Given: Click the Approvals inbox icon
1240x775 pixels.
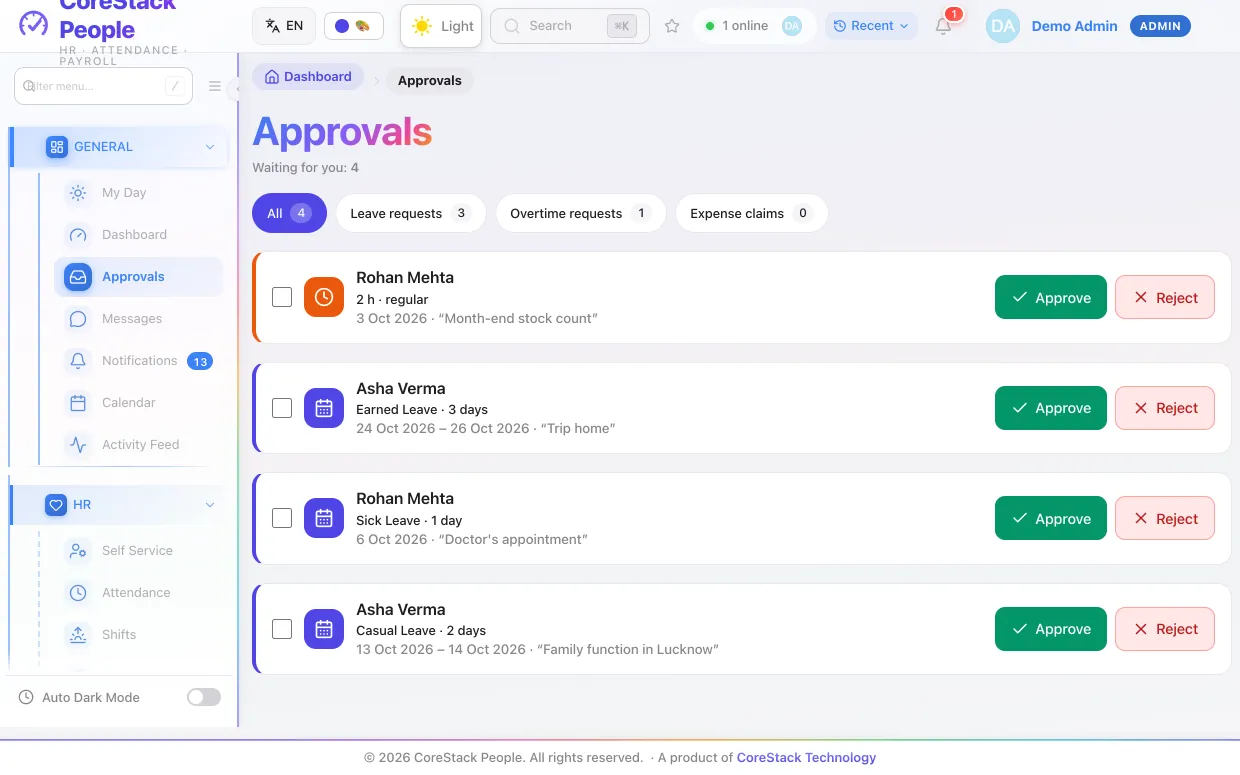Looking at the screenshot, I should (78, 277).
